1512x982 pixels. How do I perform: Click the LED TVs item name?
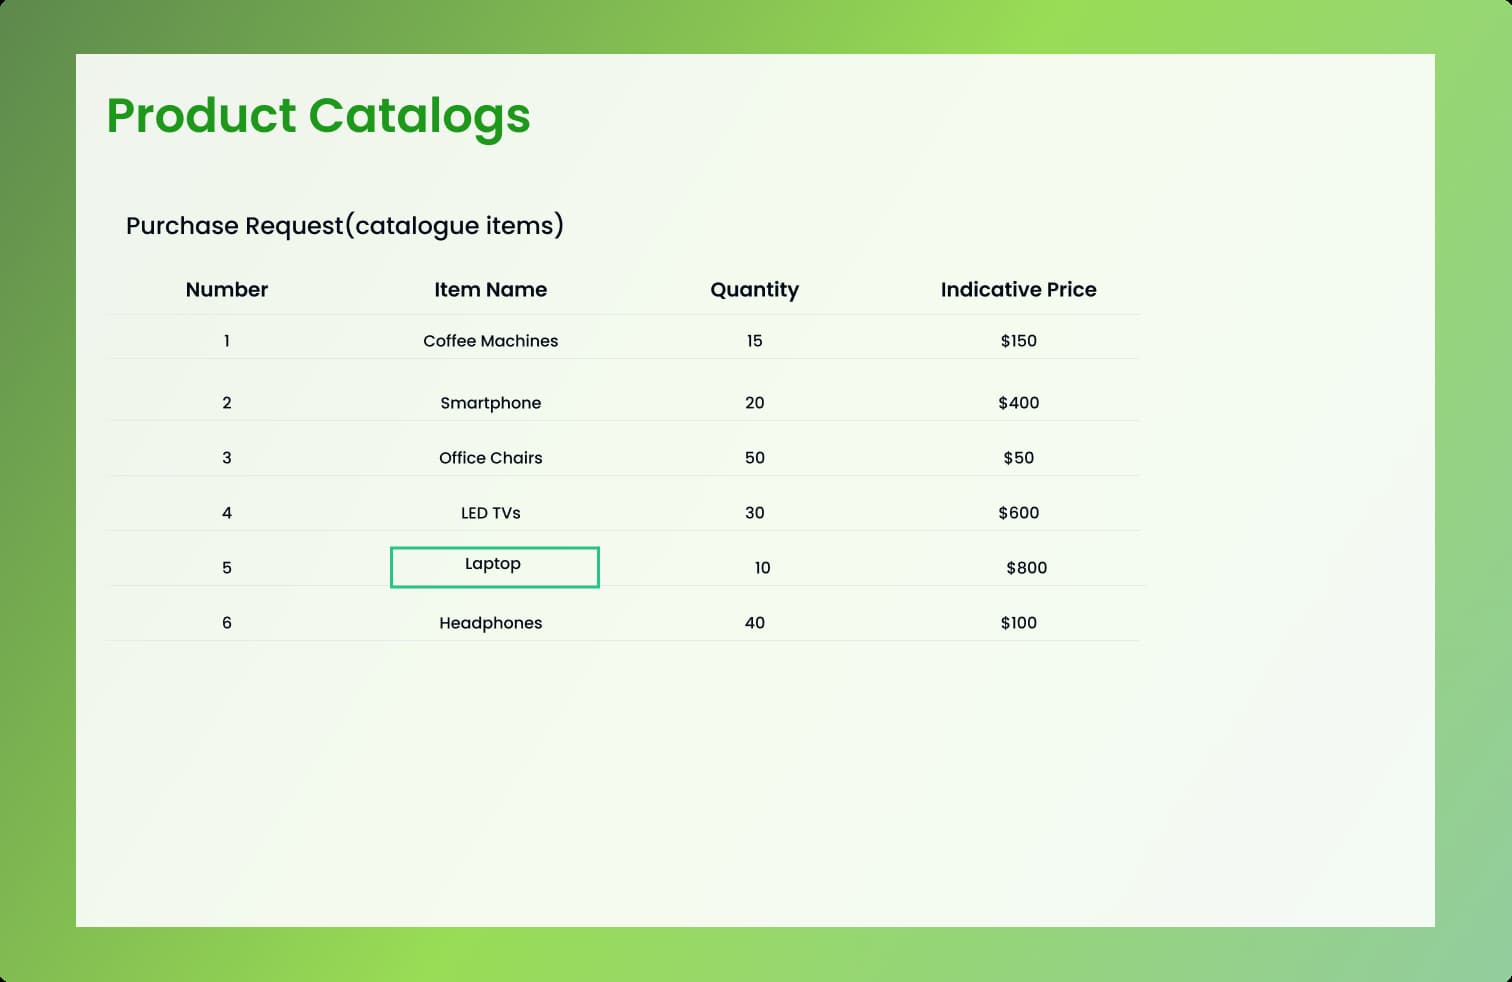pos(490,513)
